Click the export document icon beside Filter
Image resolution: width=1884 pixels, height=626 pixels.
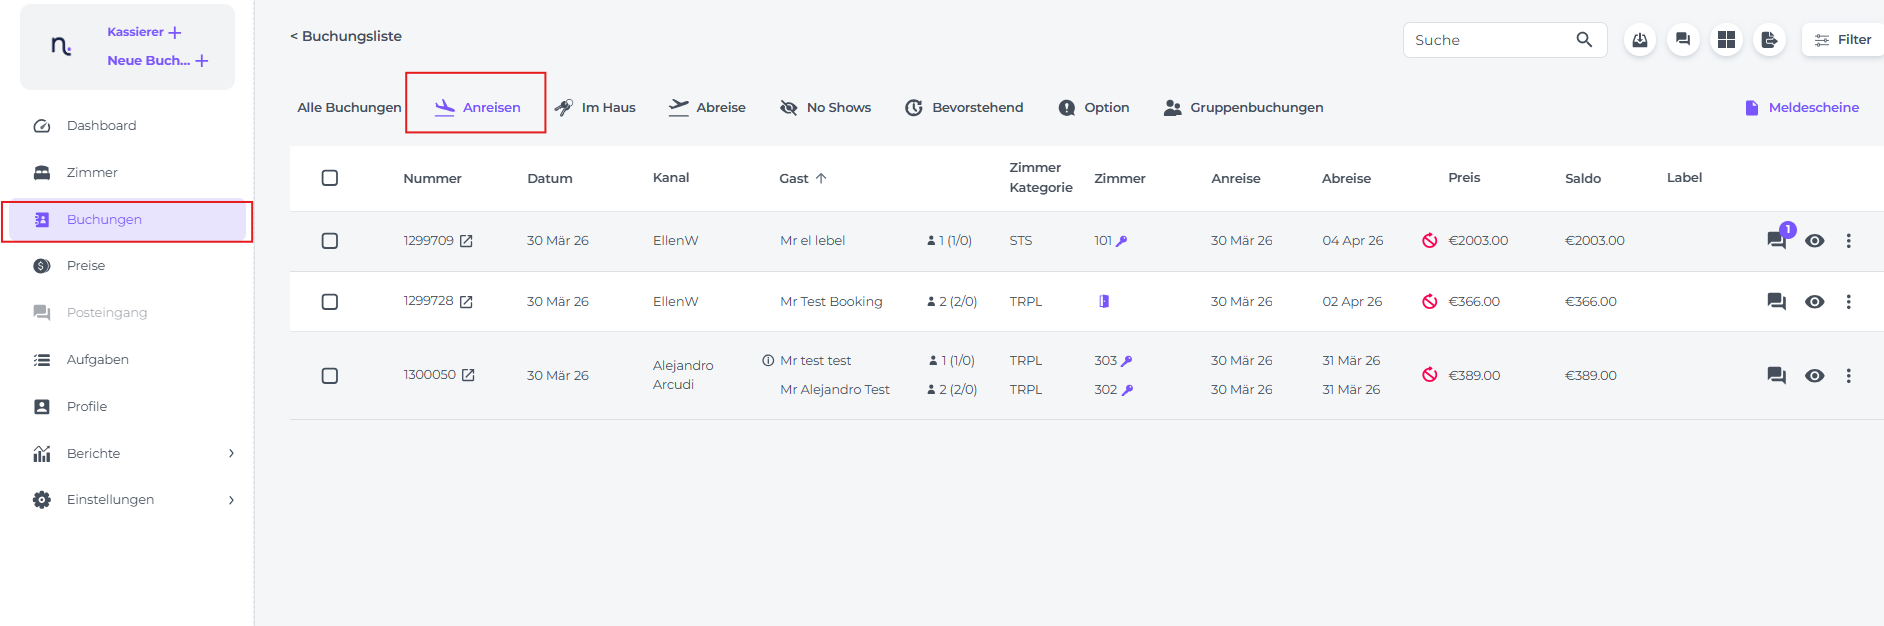pos(1769,40)
